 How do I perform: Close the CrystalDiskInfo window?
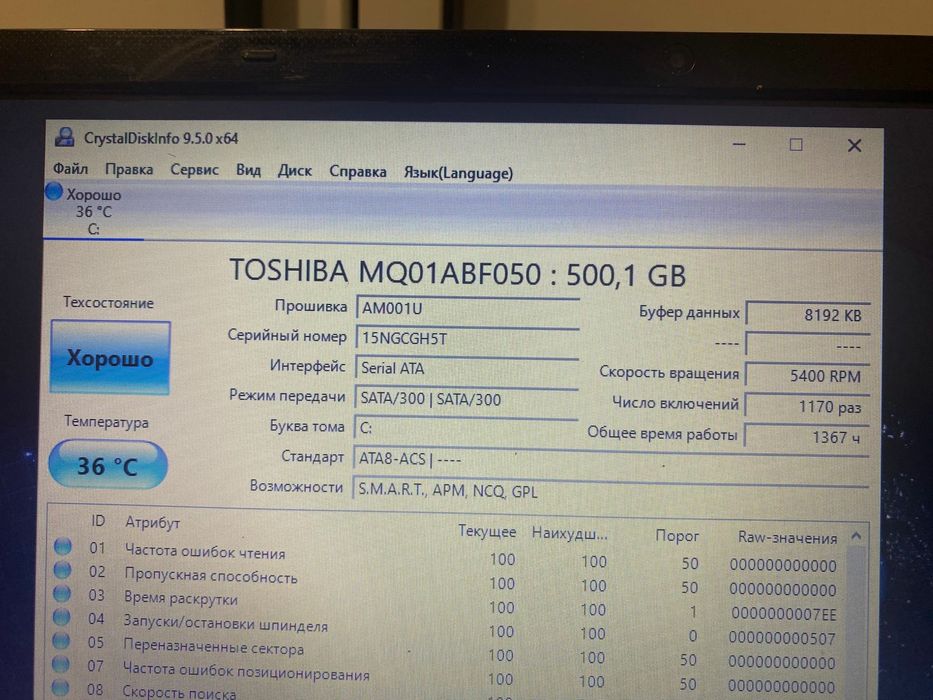[x=854, y=146]
